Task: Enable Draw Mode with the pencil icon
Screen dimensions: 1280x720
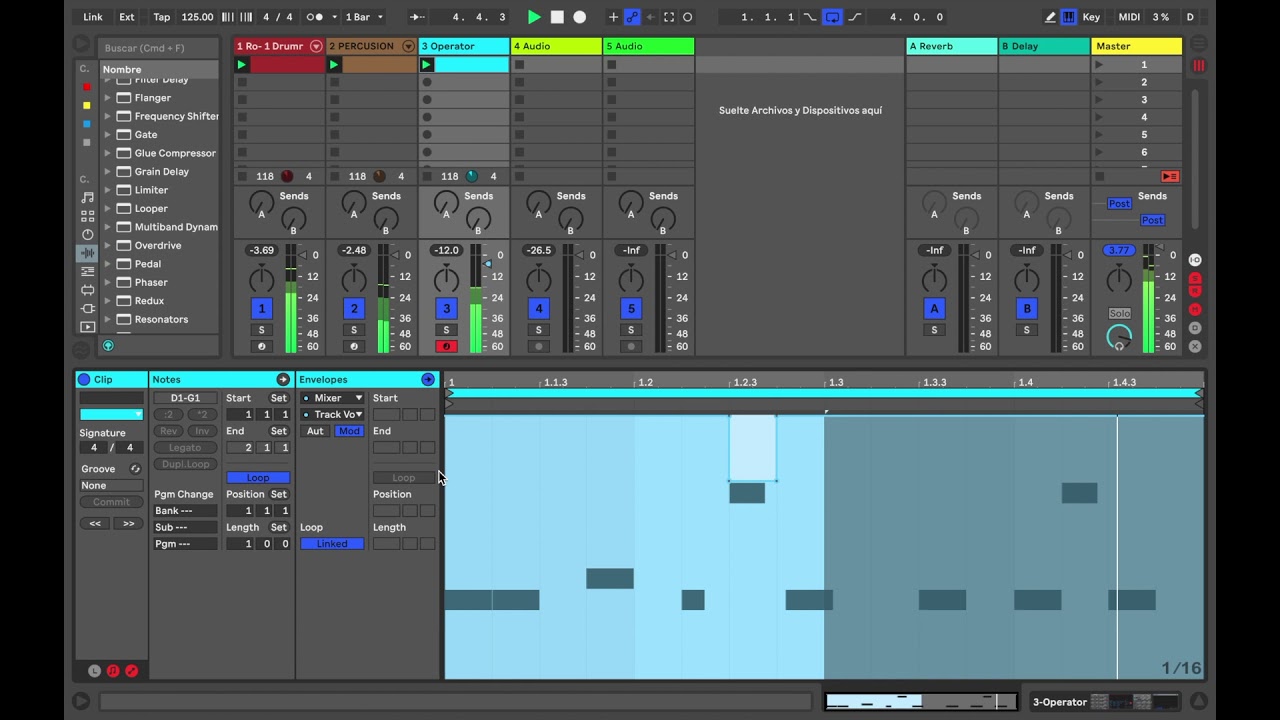Action: coord(1050,17)
